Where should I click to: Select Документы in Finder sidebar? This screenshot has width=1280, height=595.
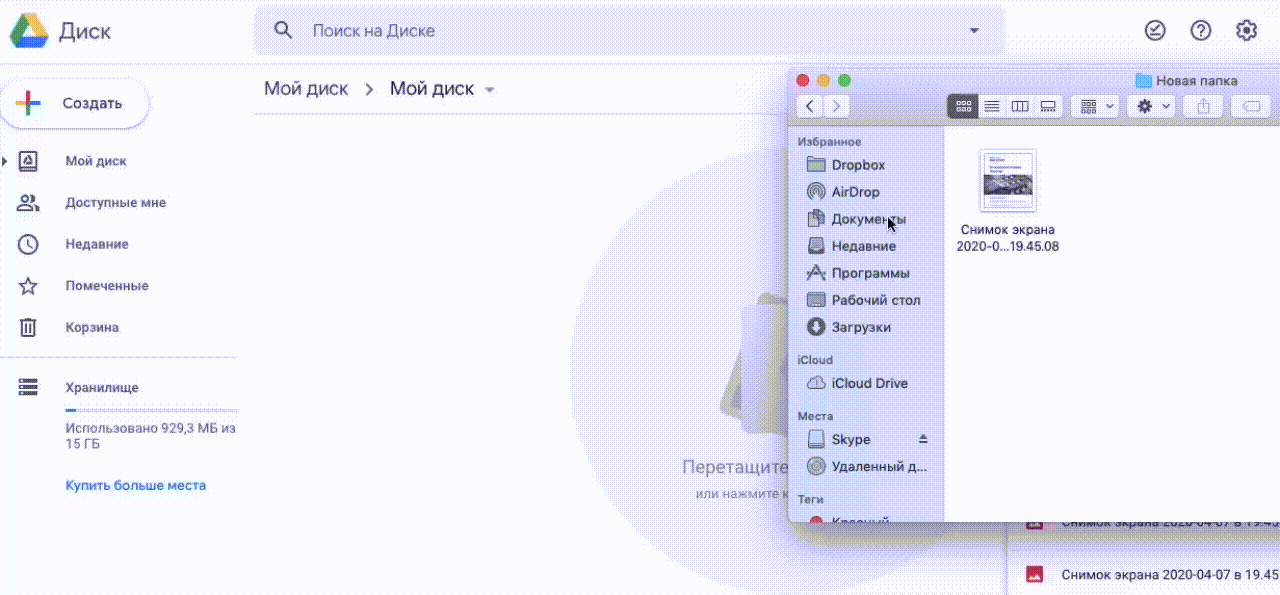point(866,219)
